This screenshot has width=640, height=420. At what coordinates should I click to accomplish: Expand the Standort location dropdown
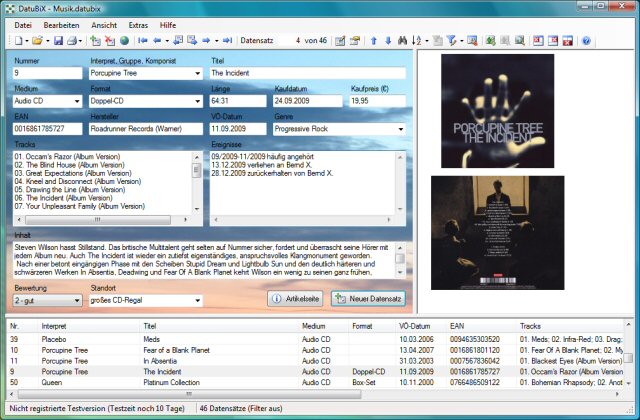(195, 300)
